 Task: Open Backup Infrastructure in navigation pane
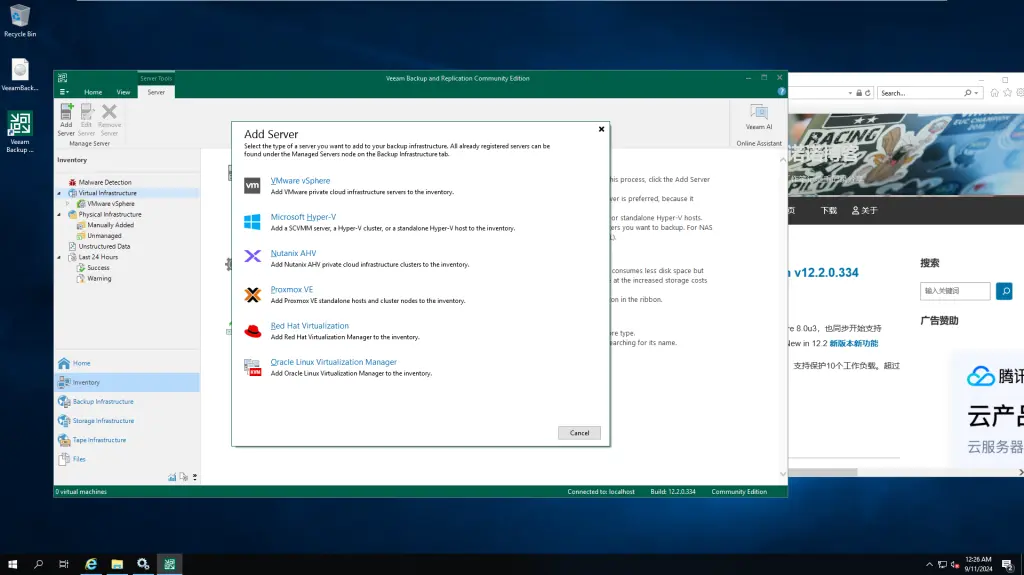tap(102, 401)
